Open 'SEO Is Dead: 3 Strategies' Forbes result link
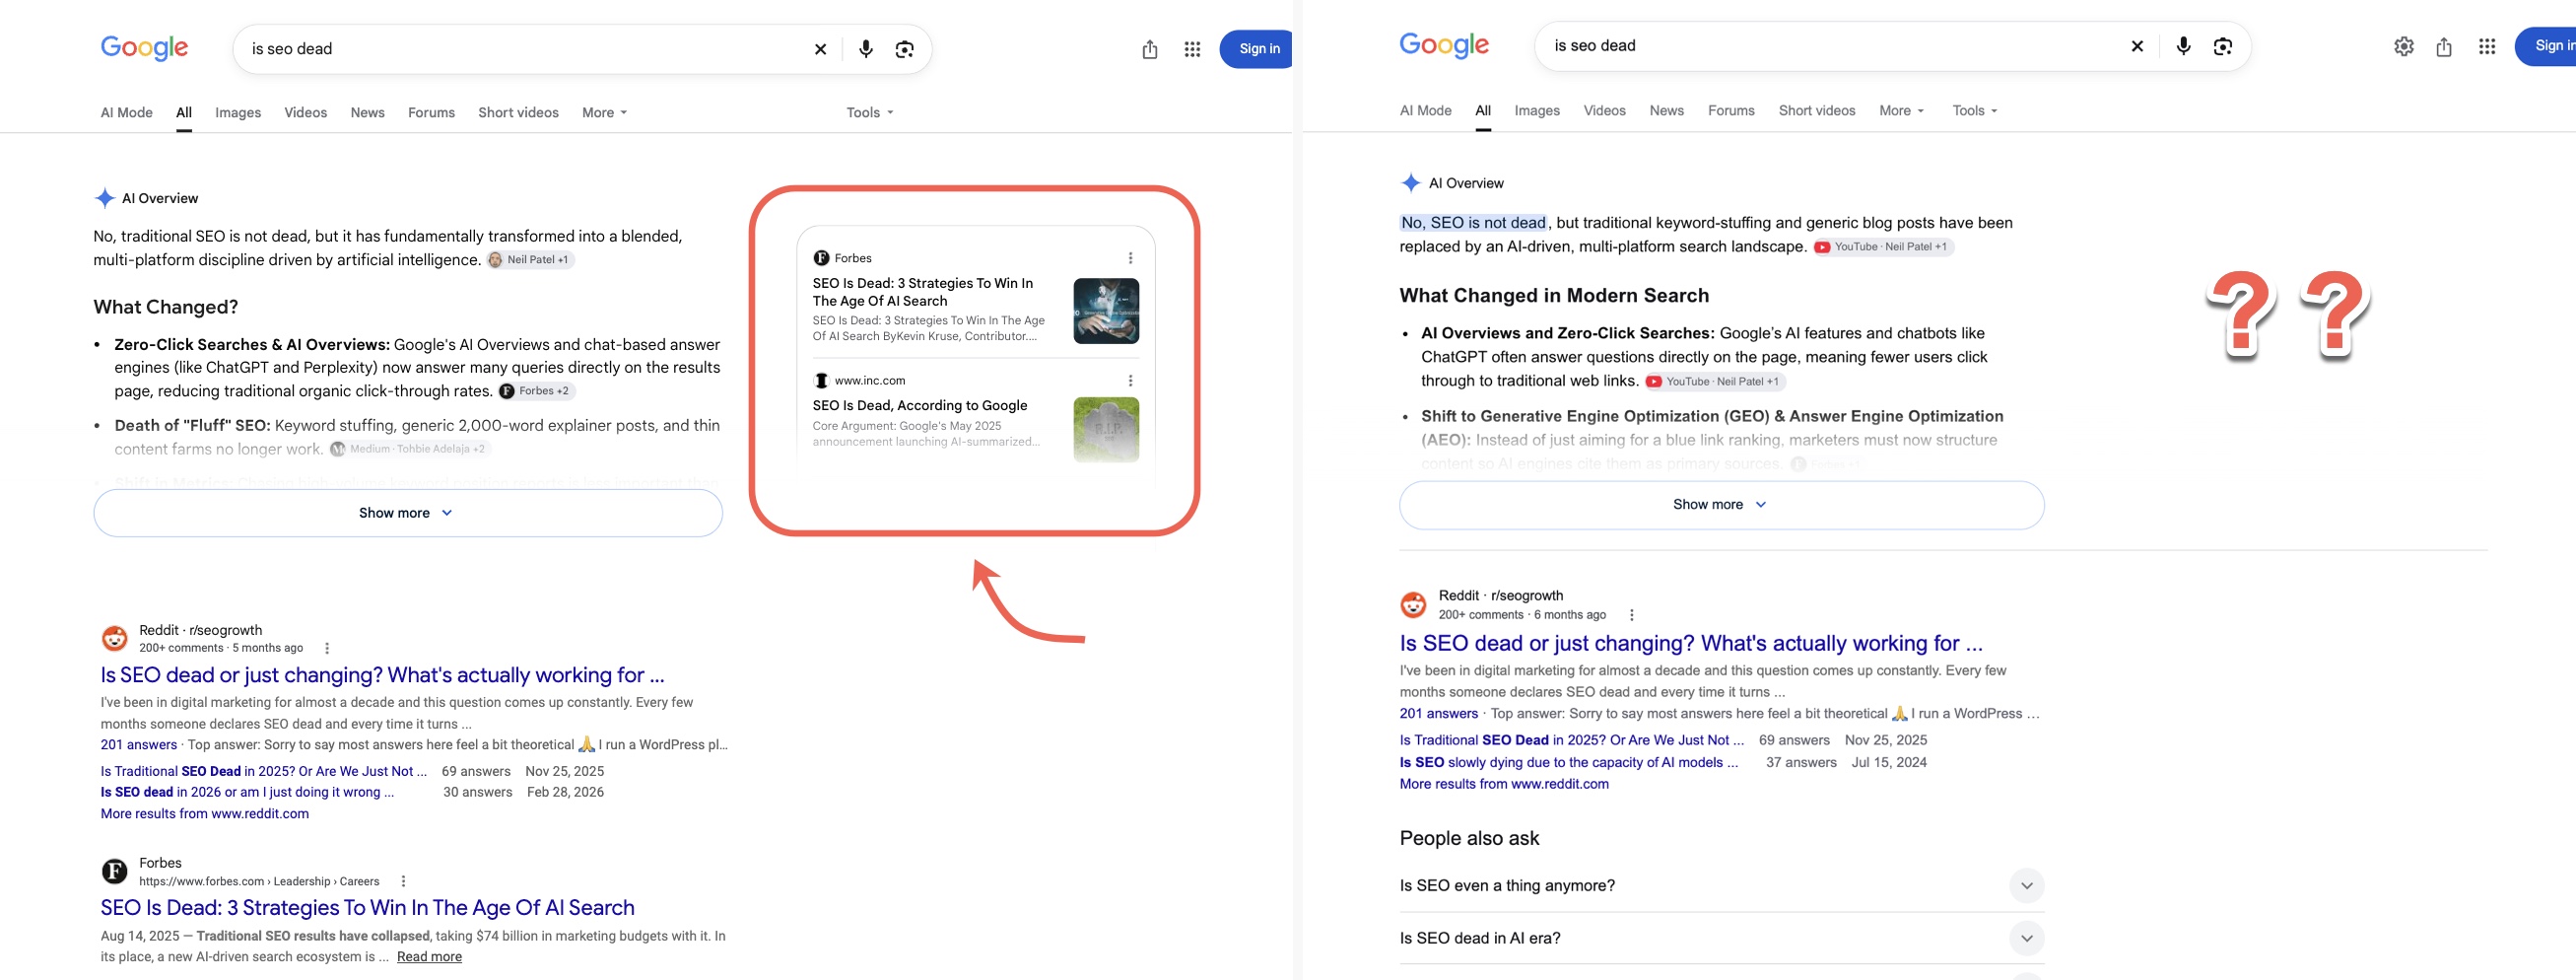 [x=367, y=908]
